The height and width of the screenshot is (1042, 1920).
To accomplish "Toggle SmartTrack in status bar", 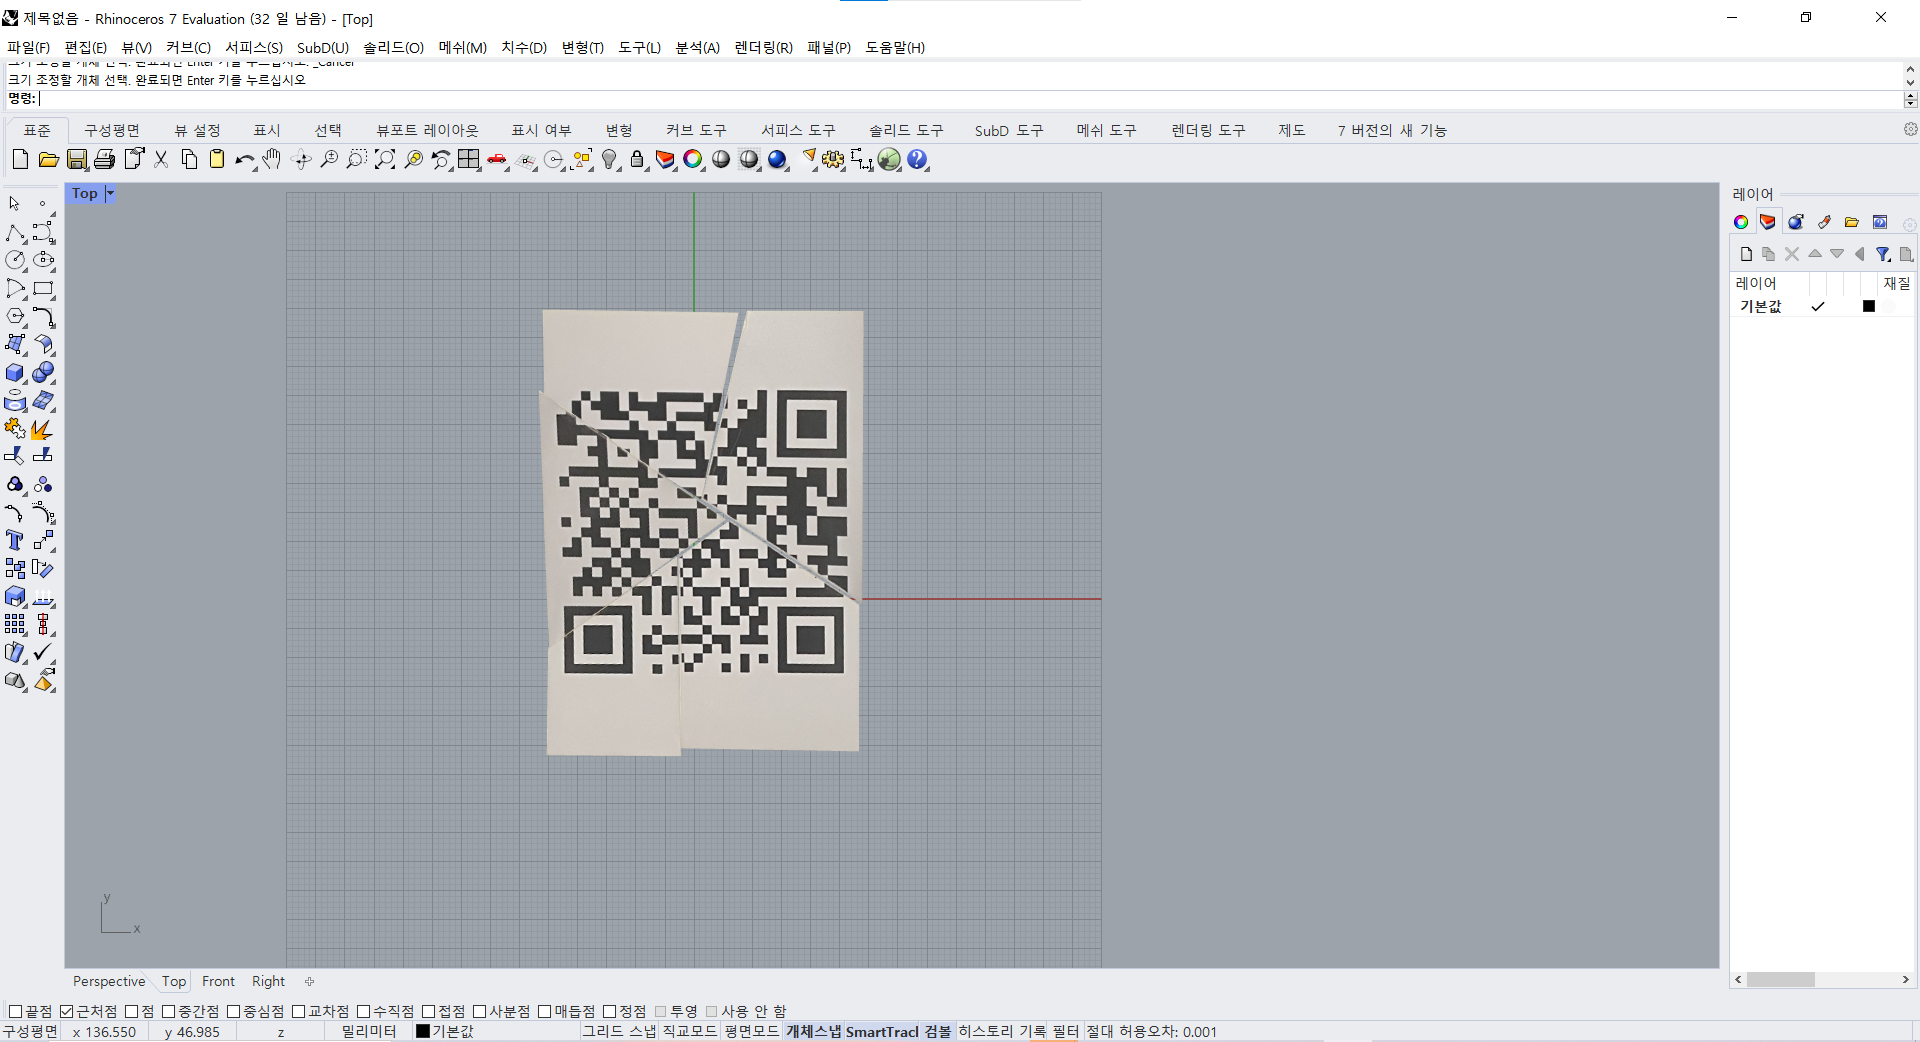I will (882, 1031).
